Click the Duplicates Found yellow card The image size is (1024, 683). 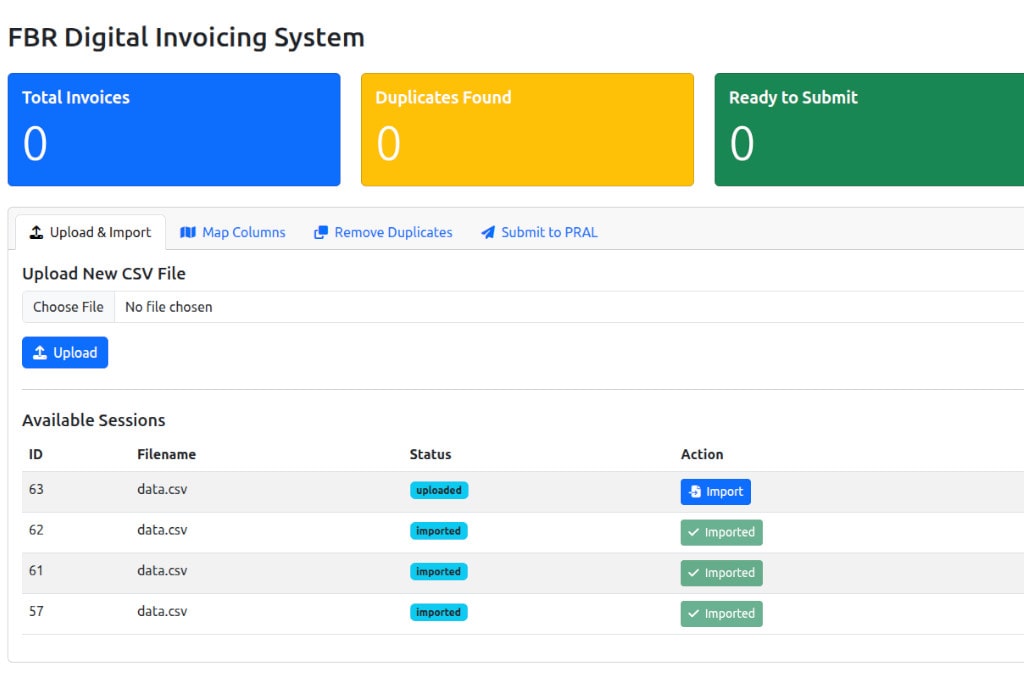pyautogui.click(x=527, y=129)
